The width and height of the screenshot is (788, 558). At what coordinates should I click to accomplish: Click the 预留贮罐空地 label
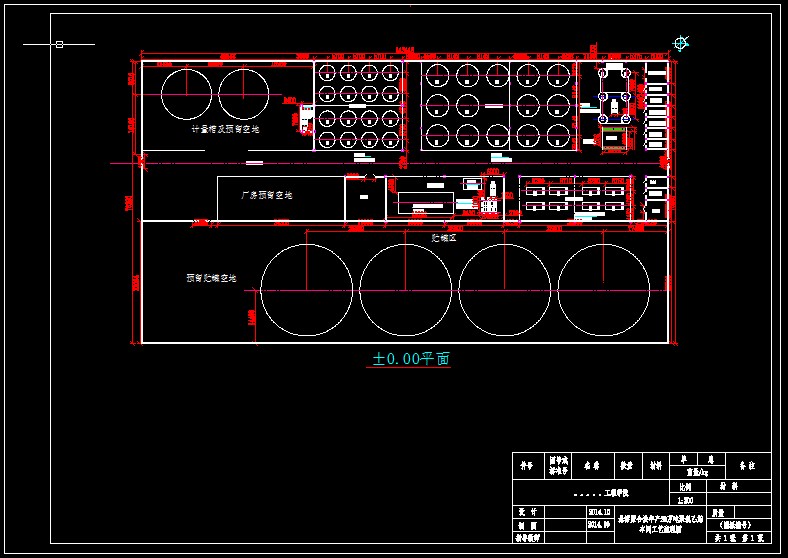[x=210, y=278]
